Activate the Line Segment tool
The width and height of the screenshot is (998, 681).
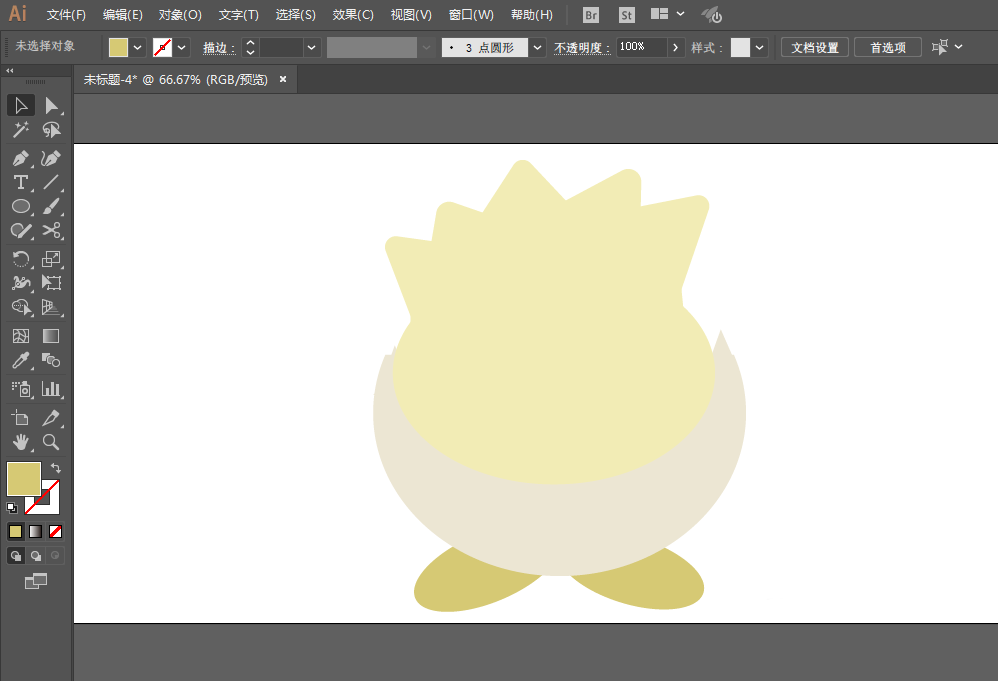[51, 182]
